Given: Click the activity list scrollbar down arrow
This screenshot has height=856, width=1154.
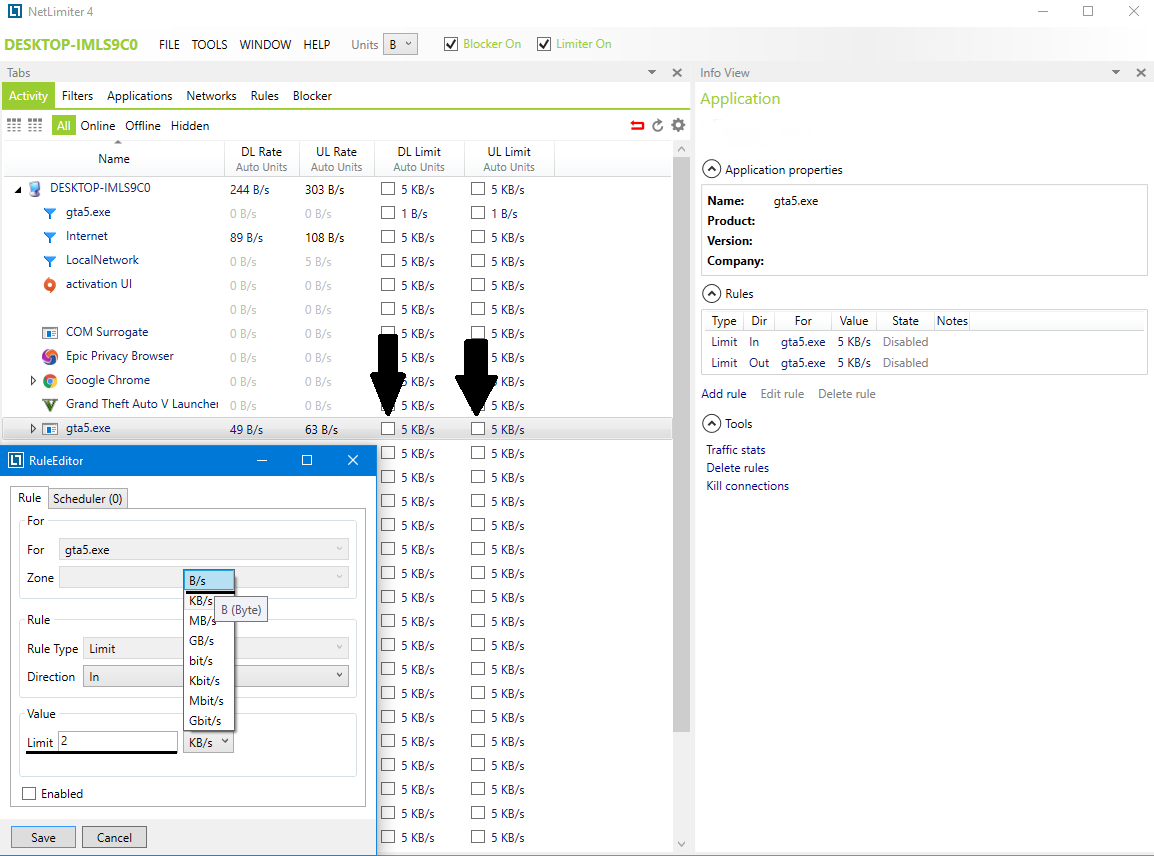Looking at the screenshot, I should point(682,844).
